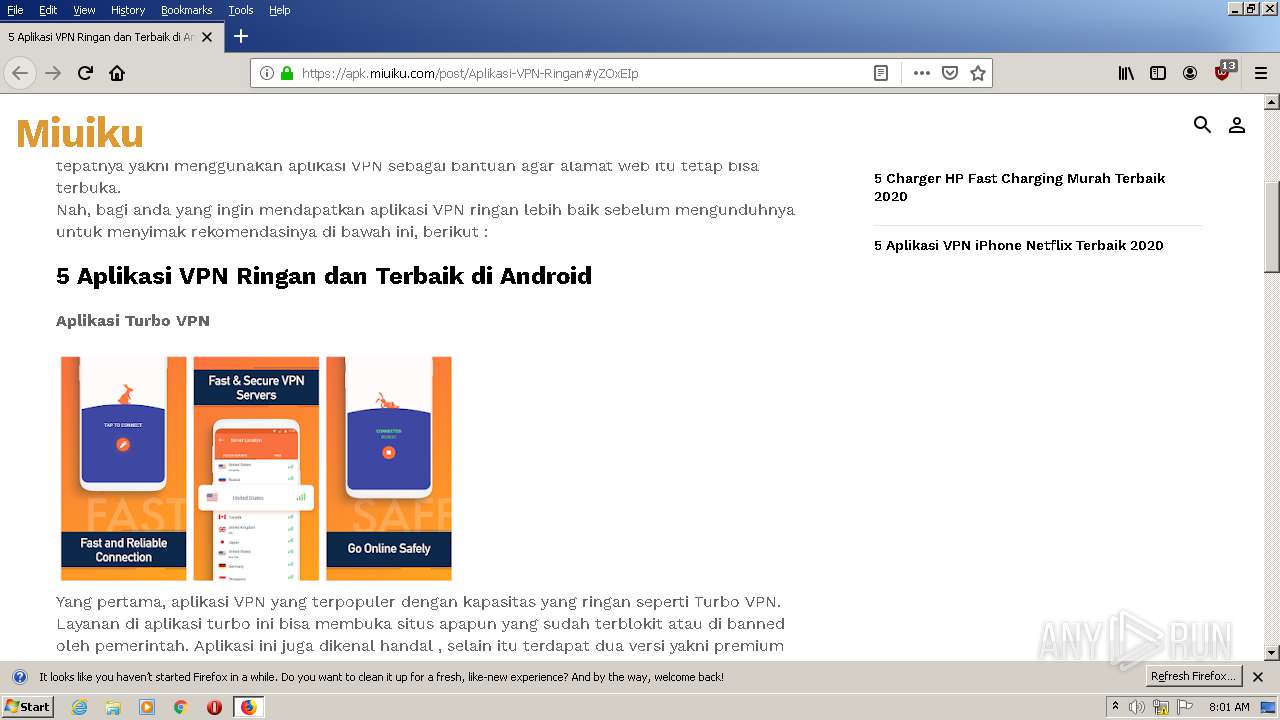Close the 5 Aplikasi VPN Ringan tab
Image resolution: width=1280 pixels, height=720 pixels.
click(x=207, y=37)
